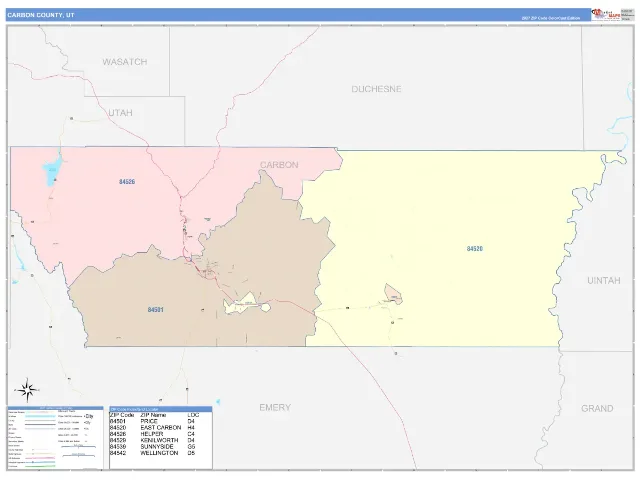Click the GRAND county label
Image resolution: width=640 pixels, height=480 pixels.
(597, 409)
